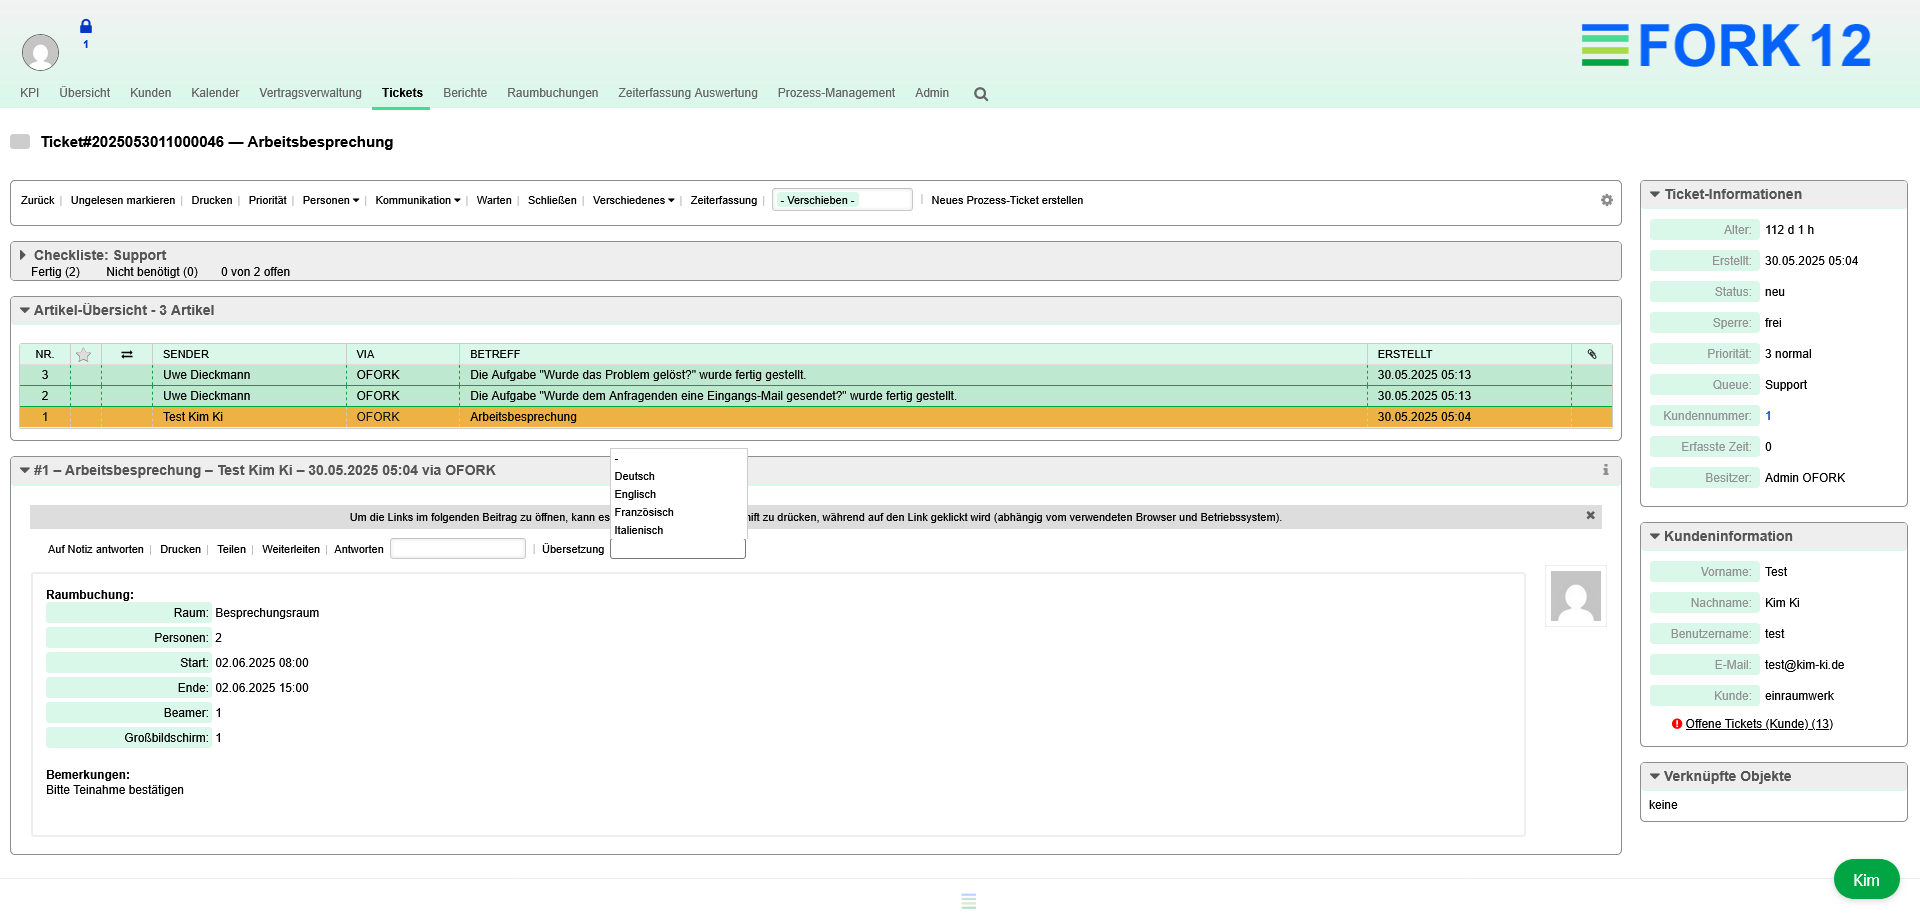The image size is (1920, 919).
Task: Dismiss the link hint notice
Action: [x=1590, y=516]
